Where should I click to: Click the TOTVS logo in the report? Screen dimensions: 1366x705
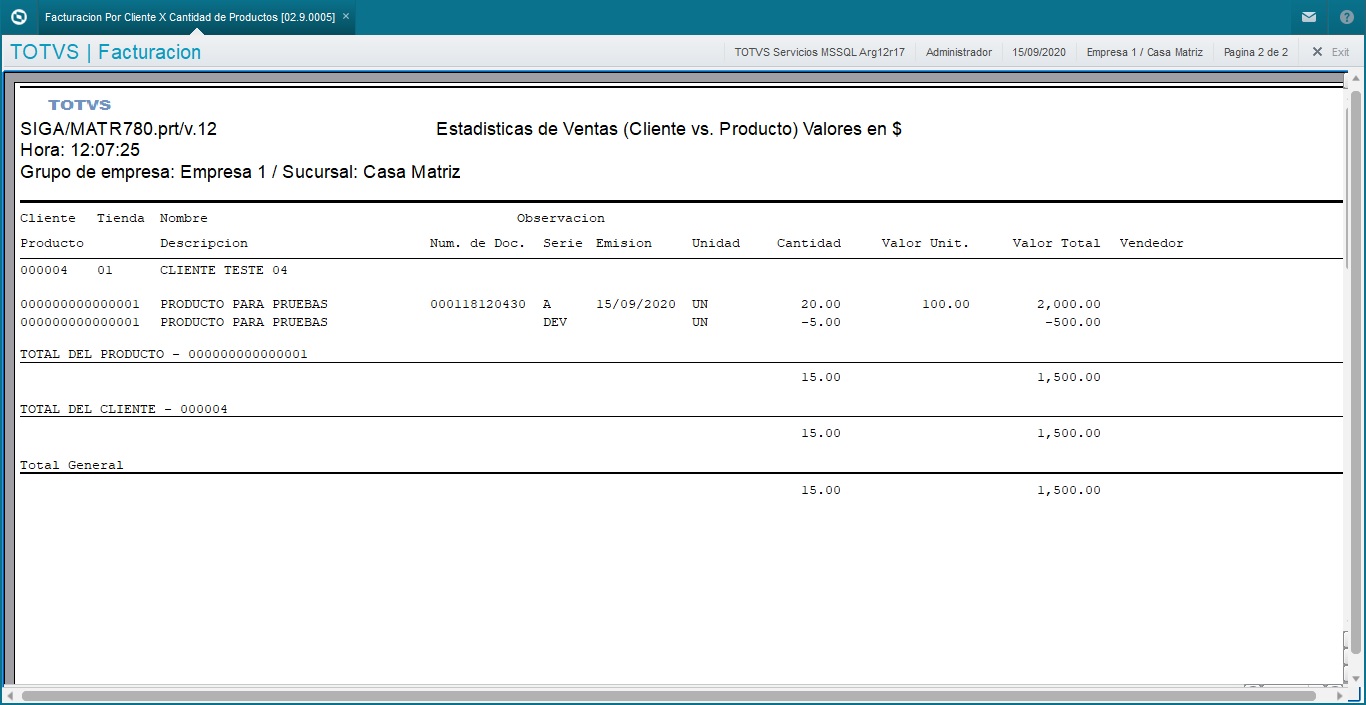pyautogui.click(x=79, y=105)
